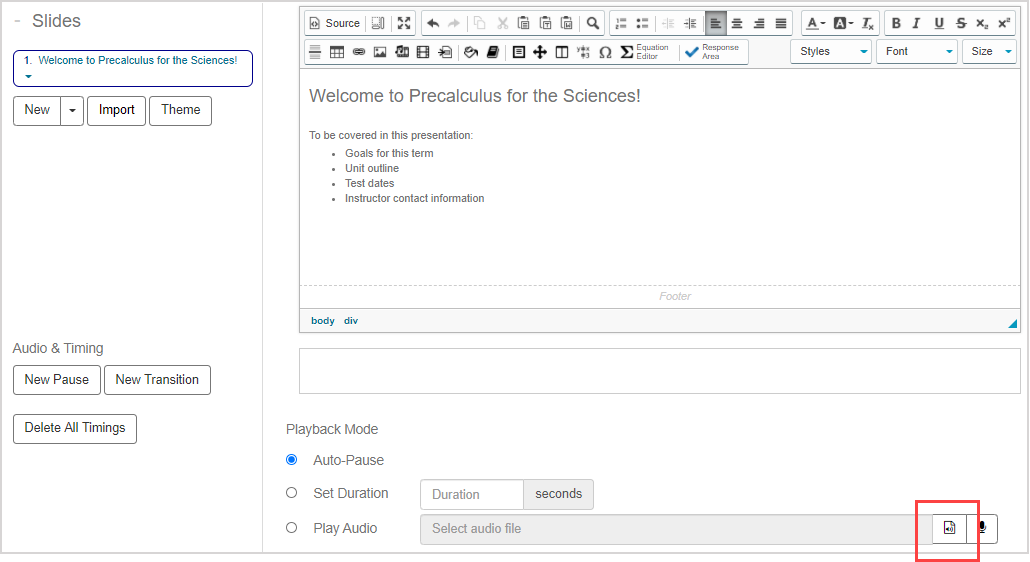
Task: Click the insert link icon
Action: pos(359,52)
